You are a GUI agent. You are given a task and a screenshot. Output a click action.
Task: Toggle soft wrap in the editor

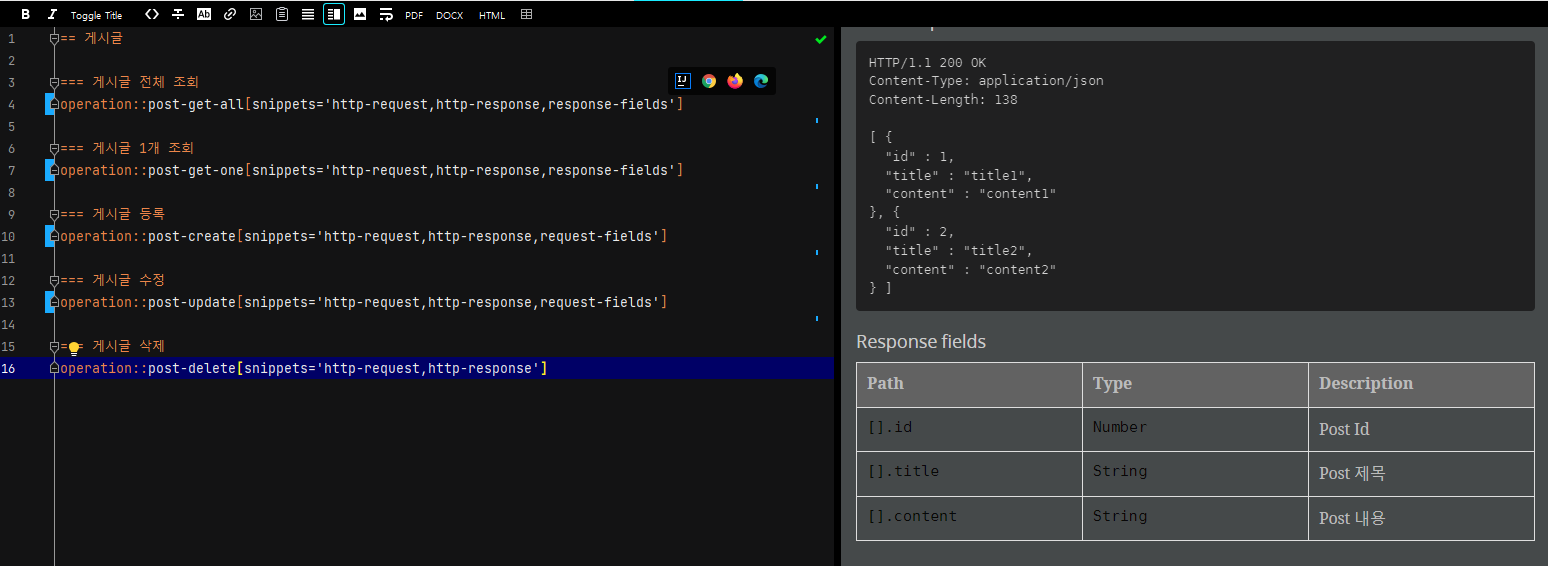tap(386, 15)
